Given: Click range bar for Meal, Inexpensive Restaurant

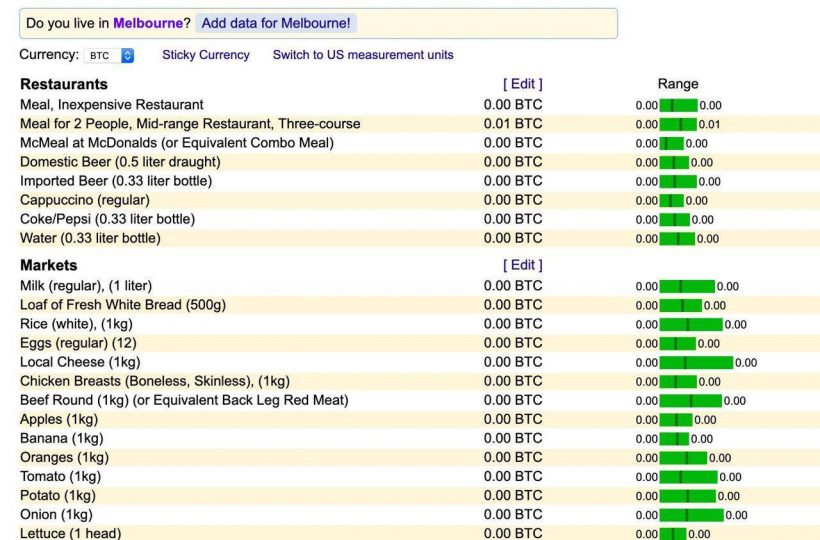Looking at the screenshot, I should pos(678,105).
